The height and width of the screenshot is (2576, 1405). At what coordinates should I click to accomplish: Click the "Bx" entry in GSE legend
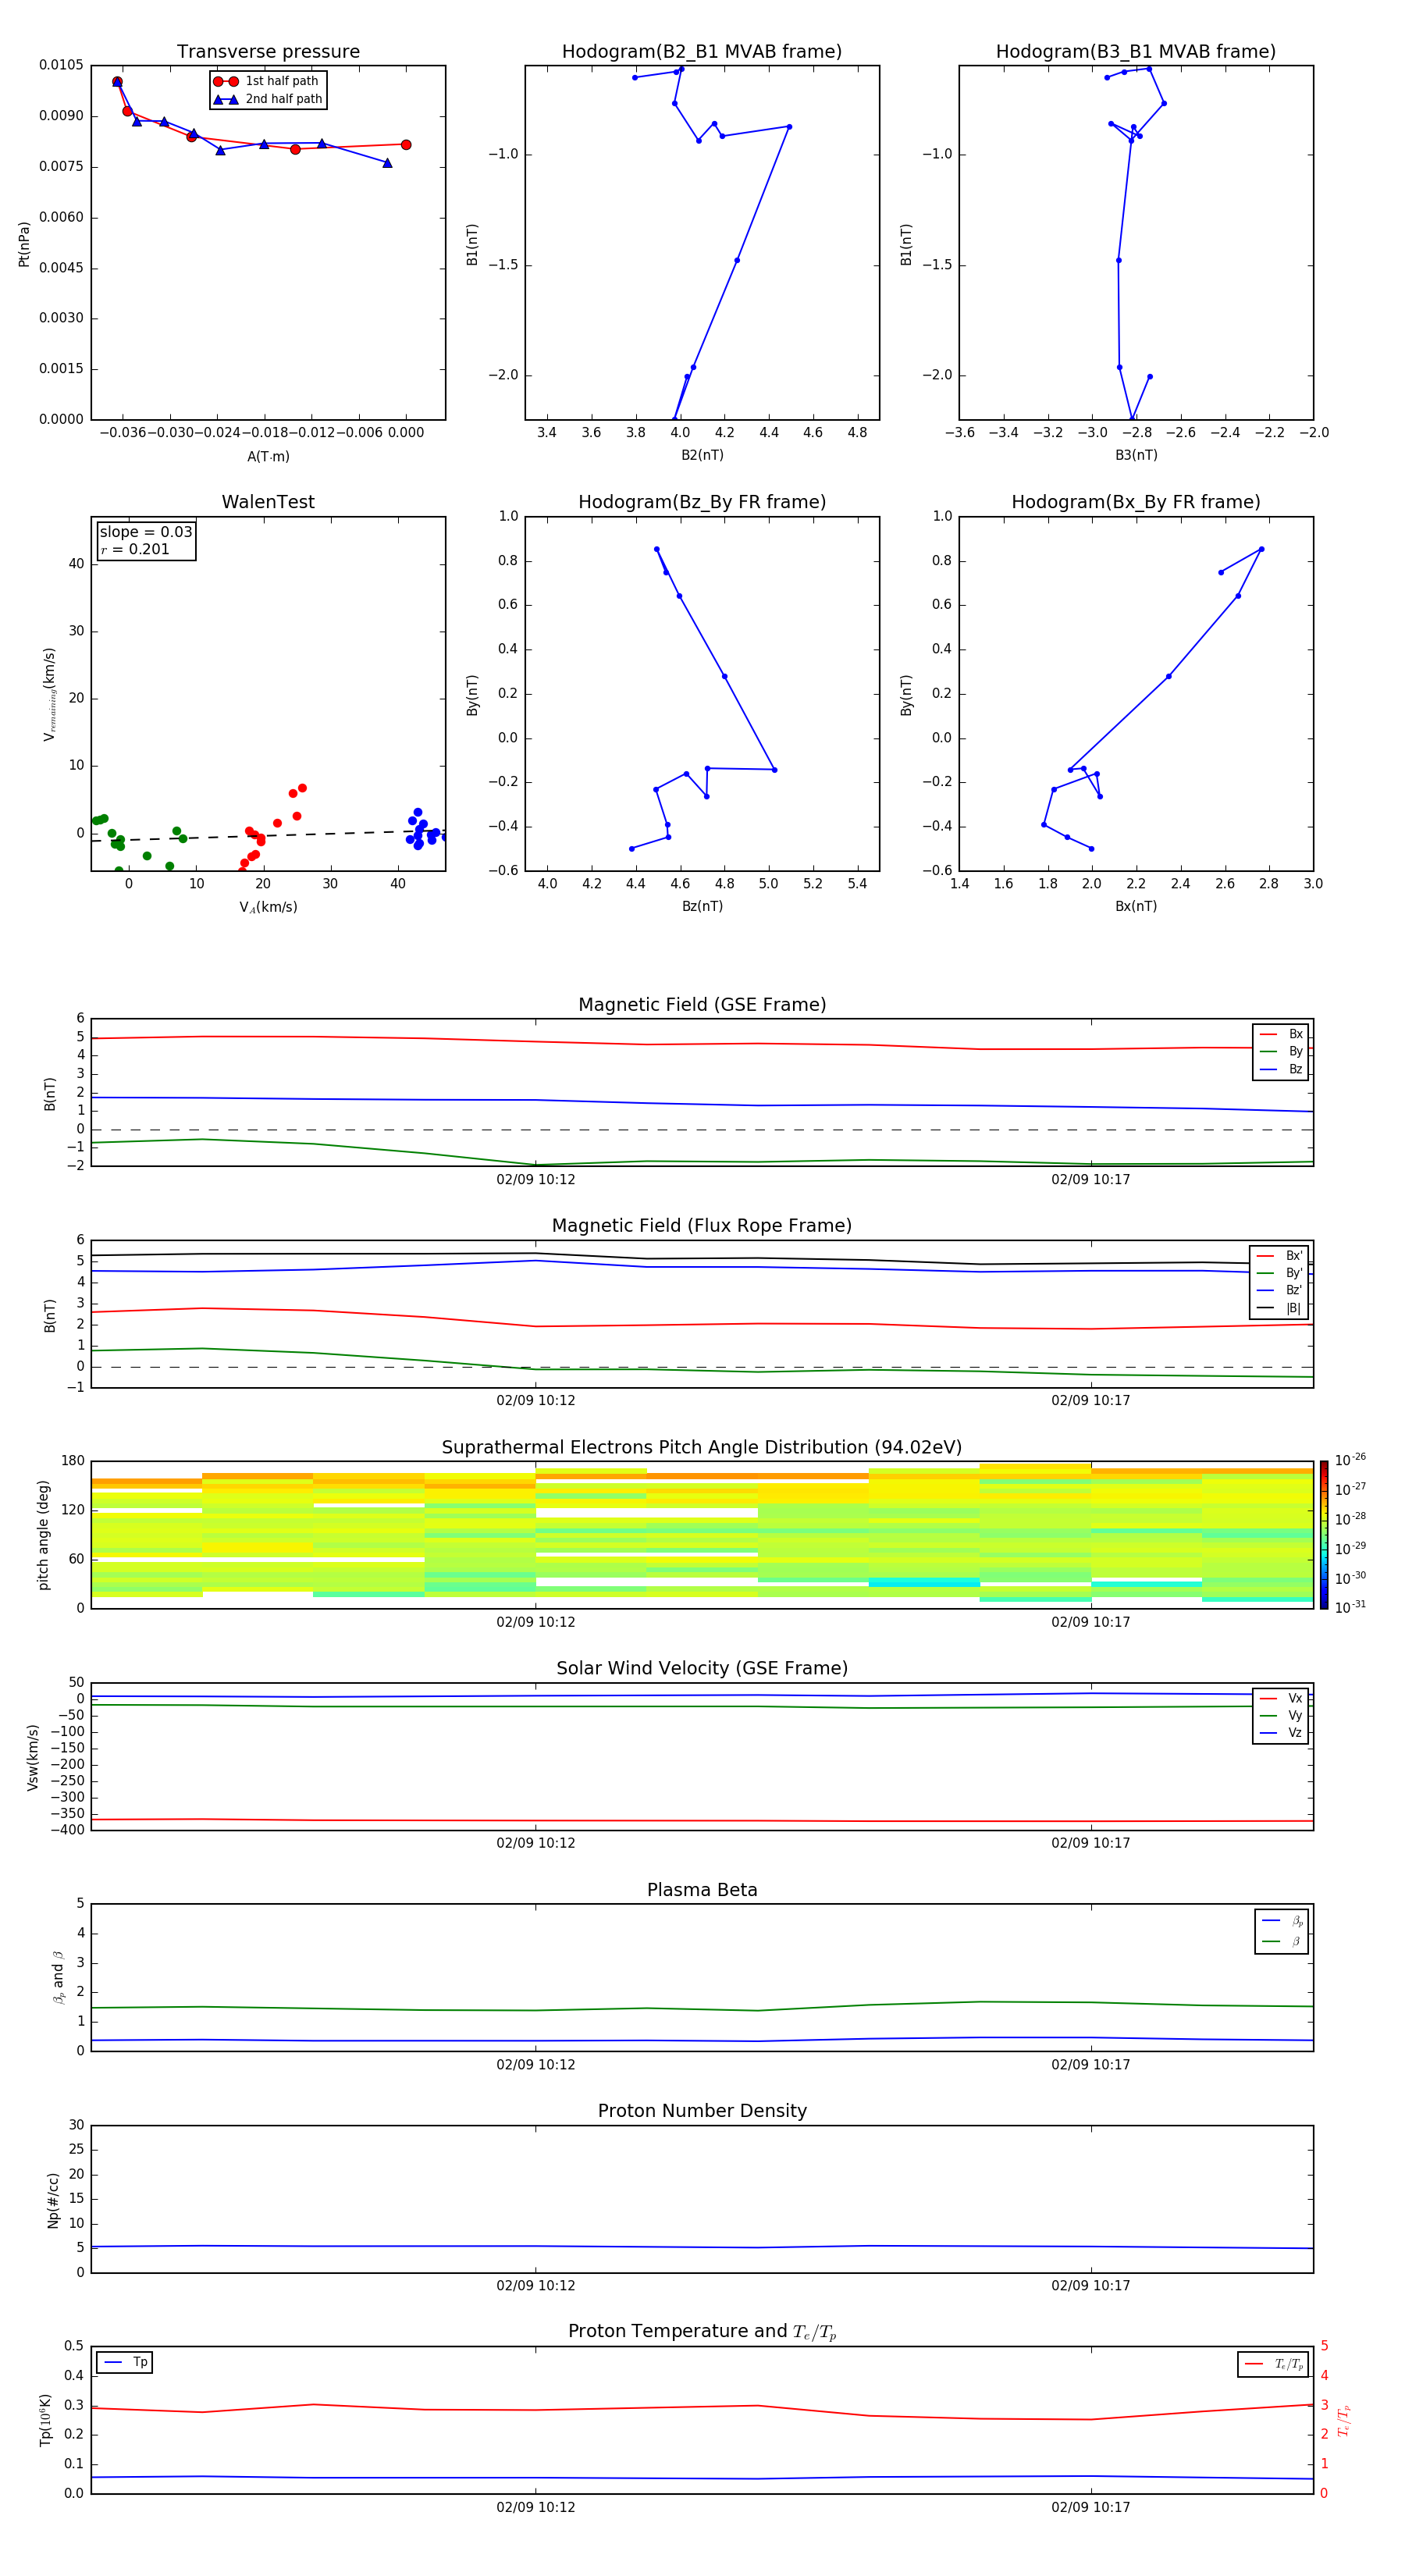pos(1281,1034)
